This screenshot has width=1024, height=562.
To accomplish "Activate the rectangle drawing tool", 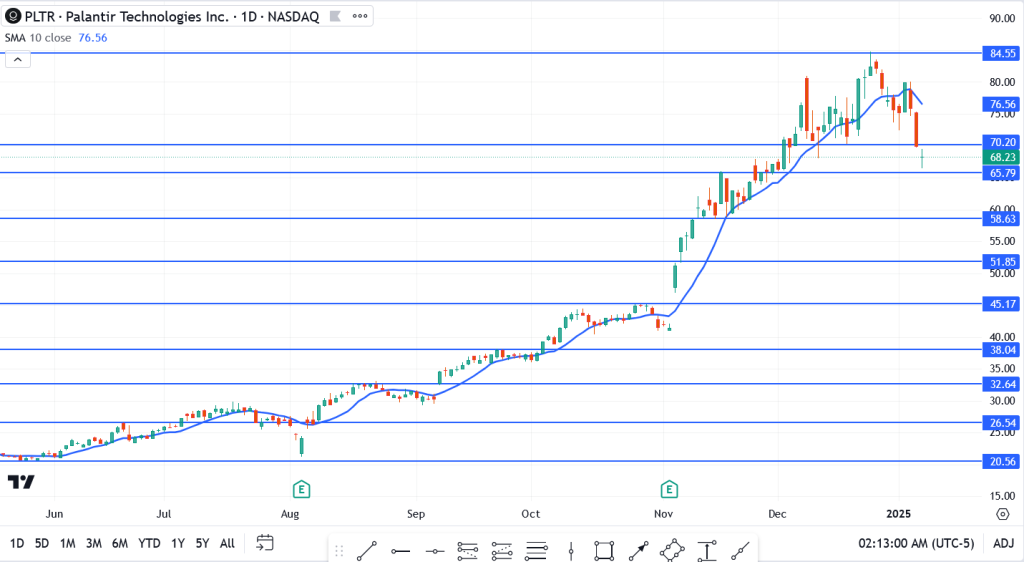I will 603,549.
